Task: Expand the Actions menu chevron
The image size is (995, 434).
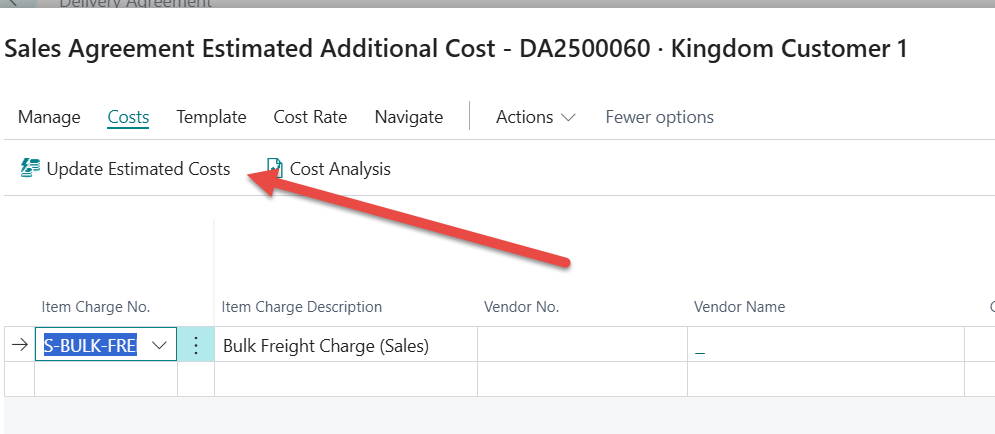Action: pyautogui.click(x=568, y=118)
